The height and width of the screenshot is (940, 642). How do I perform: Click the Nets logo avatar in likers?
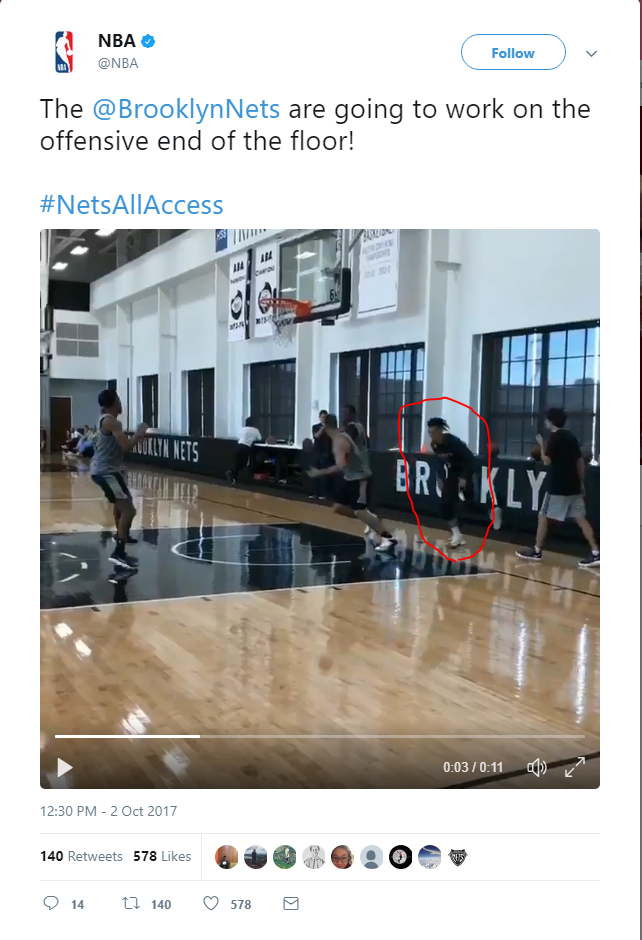pyautogui.click(x=458, y=857)
